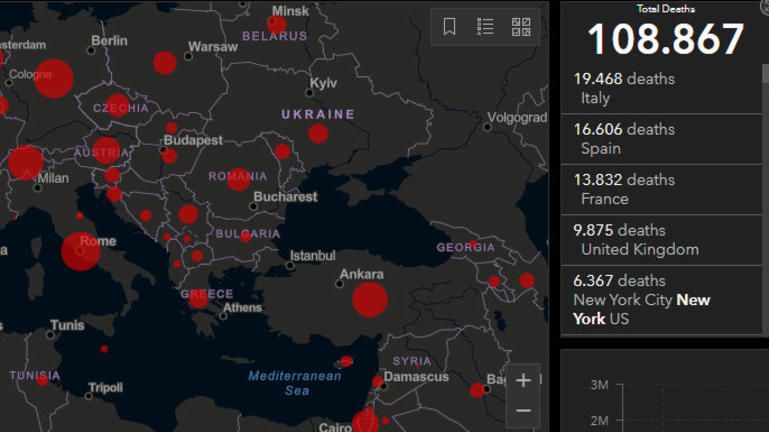Open the bookmarks icon on the map

450,27
